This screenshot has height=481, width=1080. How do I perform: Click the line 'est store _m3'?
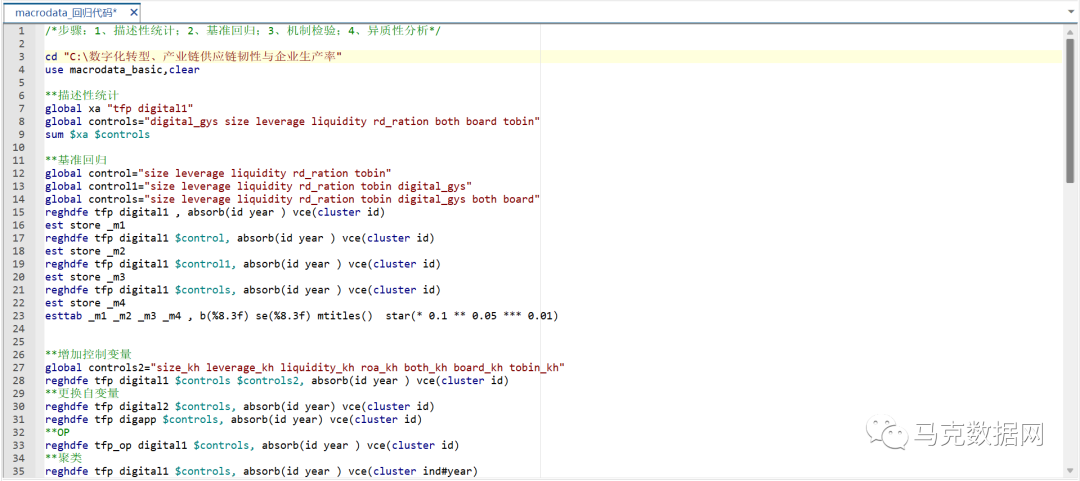85,277
